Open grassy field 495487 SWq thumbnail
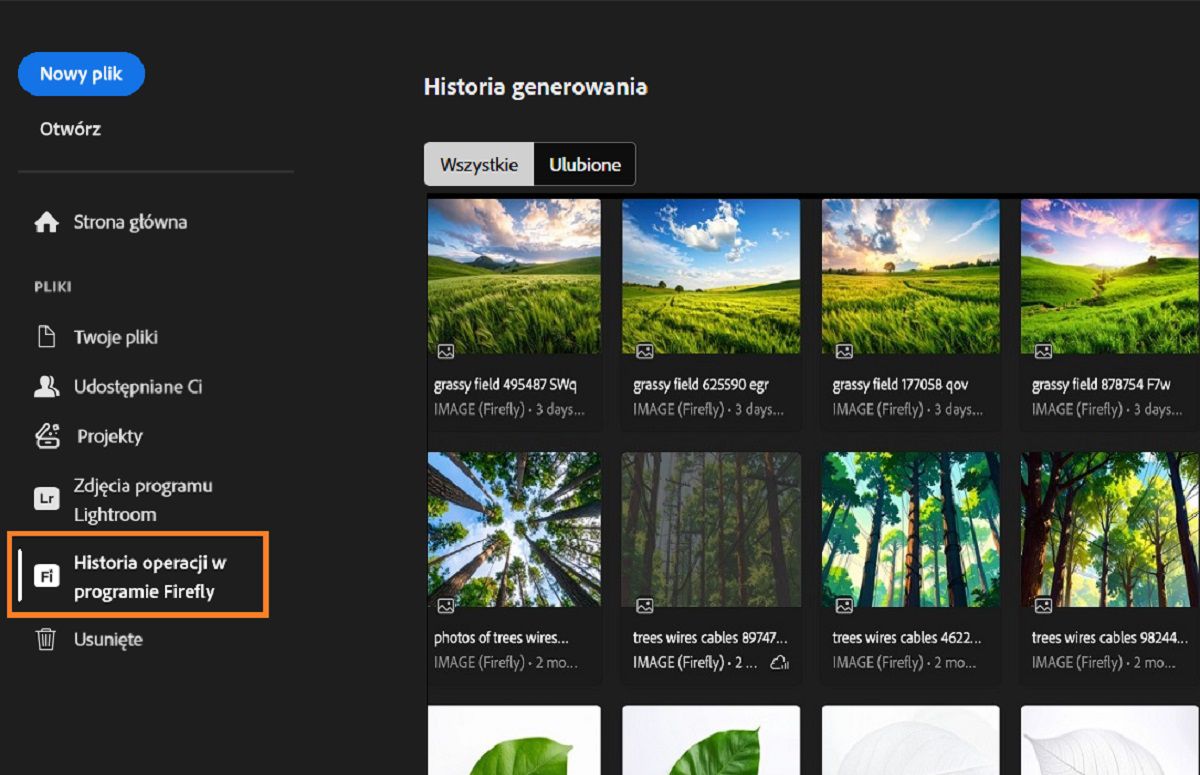This screenshot has width=1200, height=775. 514,276
